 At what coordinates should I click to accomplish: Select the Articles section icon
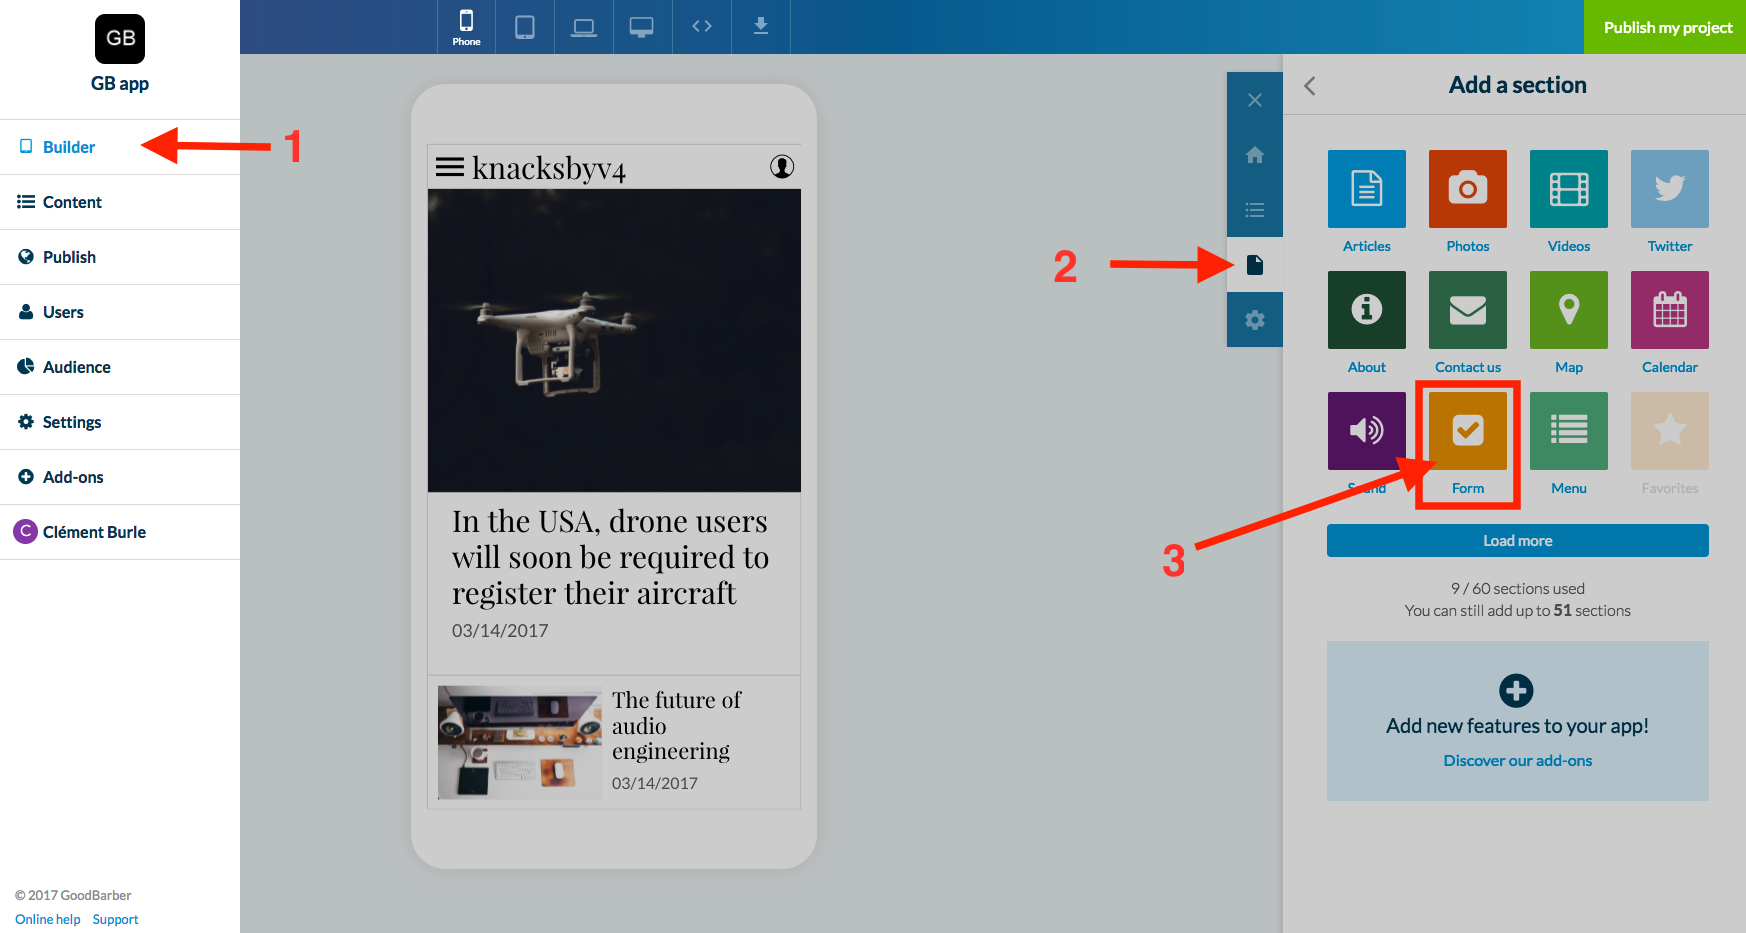[x=1366, y=189]
